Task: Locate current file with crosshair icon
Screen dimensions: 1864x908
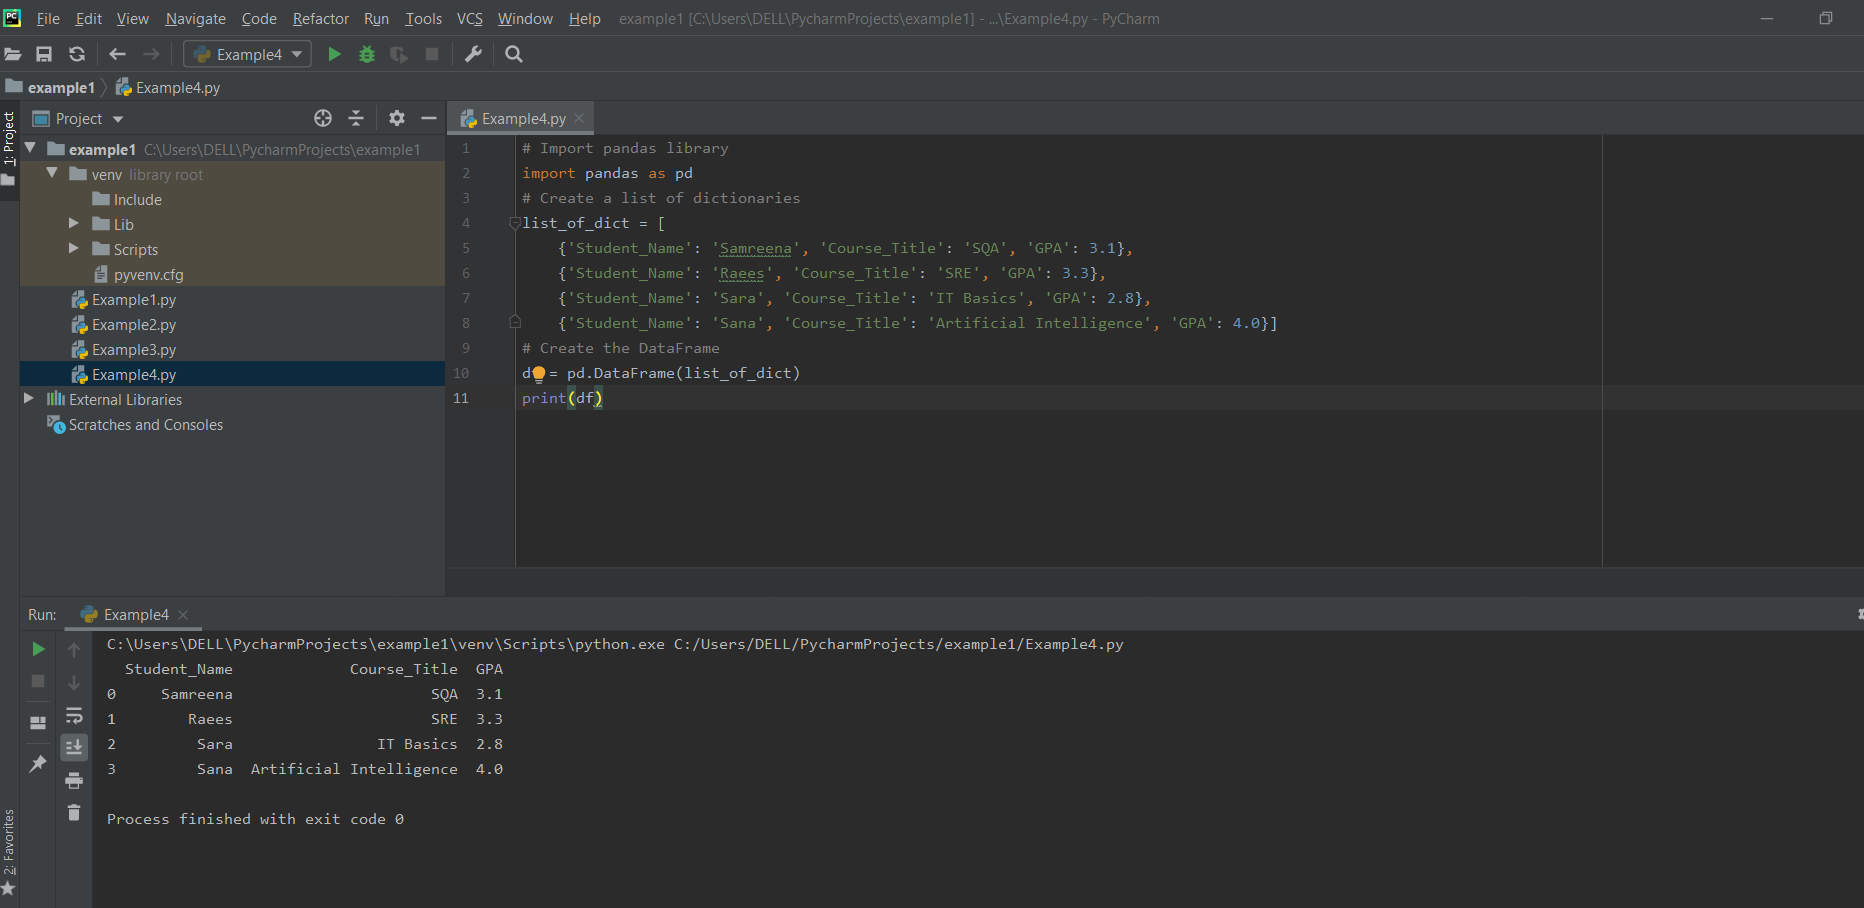Action: coord(323,118)
